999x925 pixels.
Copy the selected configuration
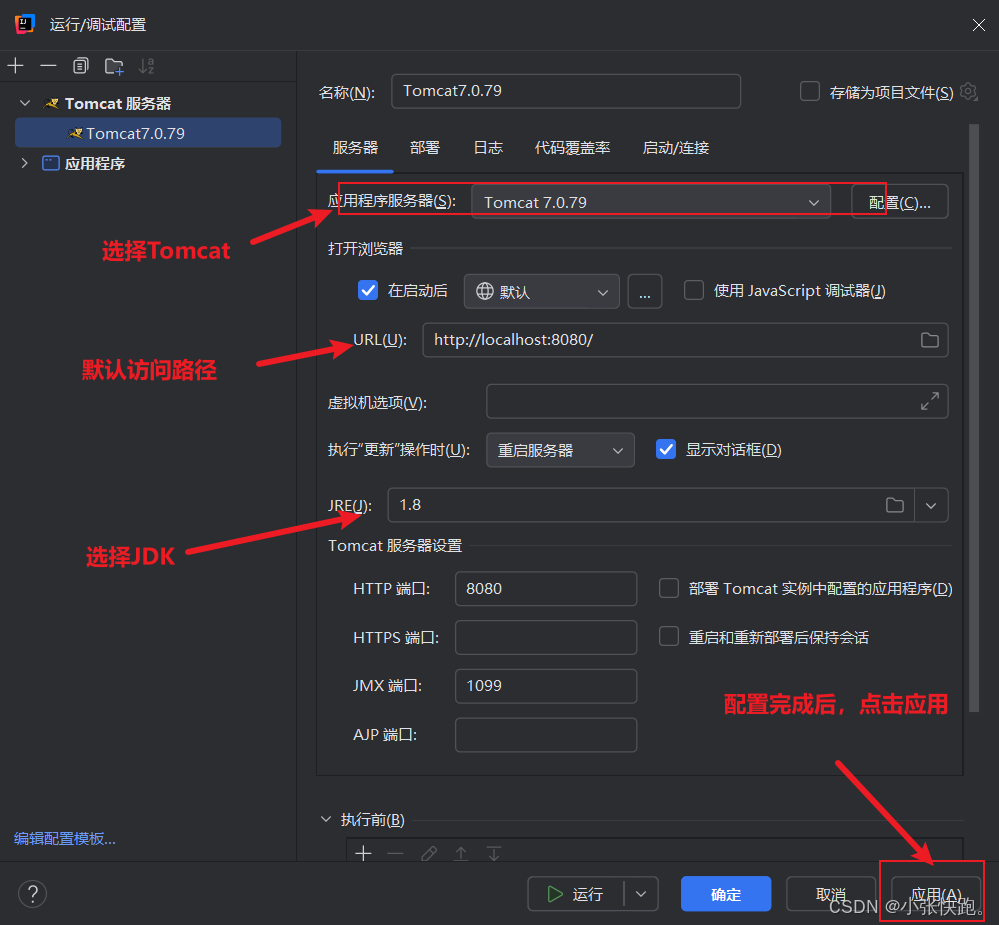tap(81, 66)
